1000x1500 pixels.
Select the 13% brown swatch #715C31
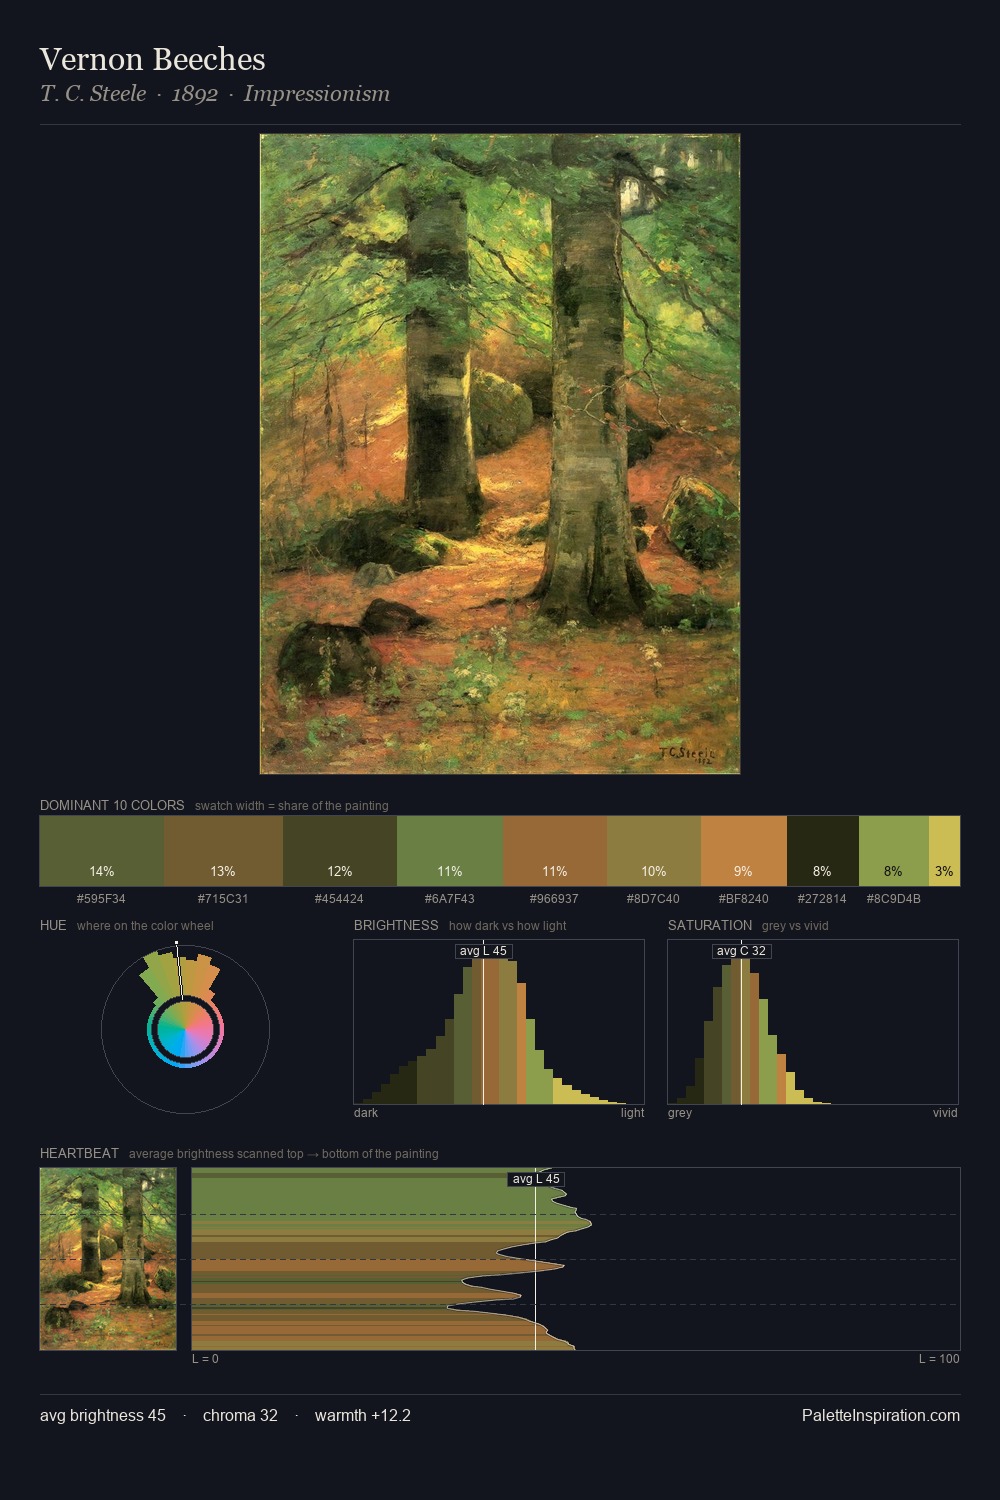pyautogui.click(x=223, y=851)
